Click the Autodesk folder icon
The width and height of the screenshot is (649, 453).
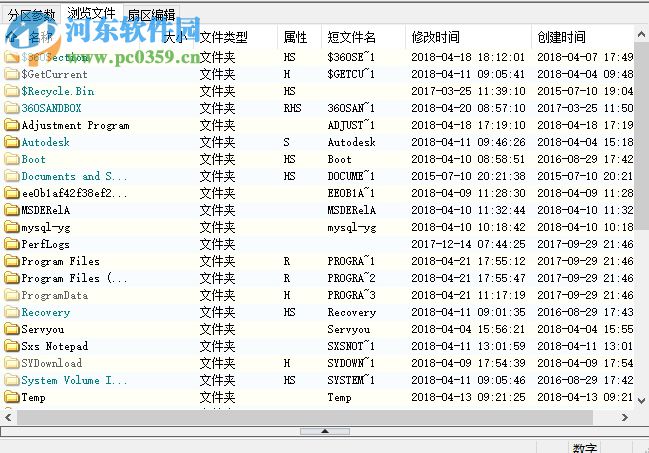pyautogui.click(x=12, y=142)
